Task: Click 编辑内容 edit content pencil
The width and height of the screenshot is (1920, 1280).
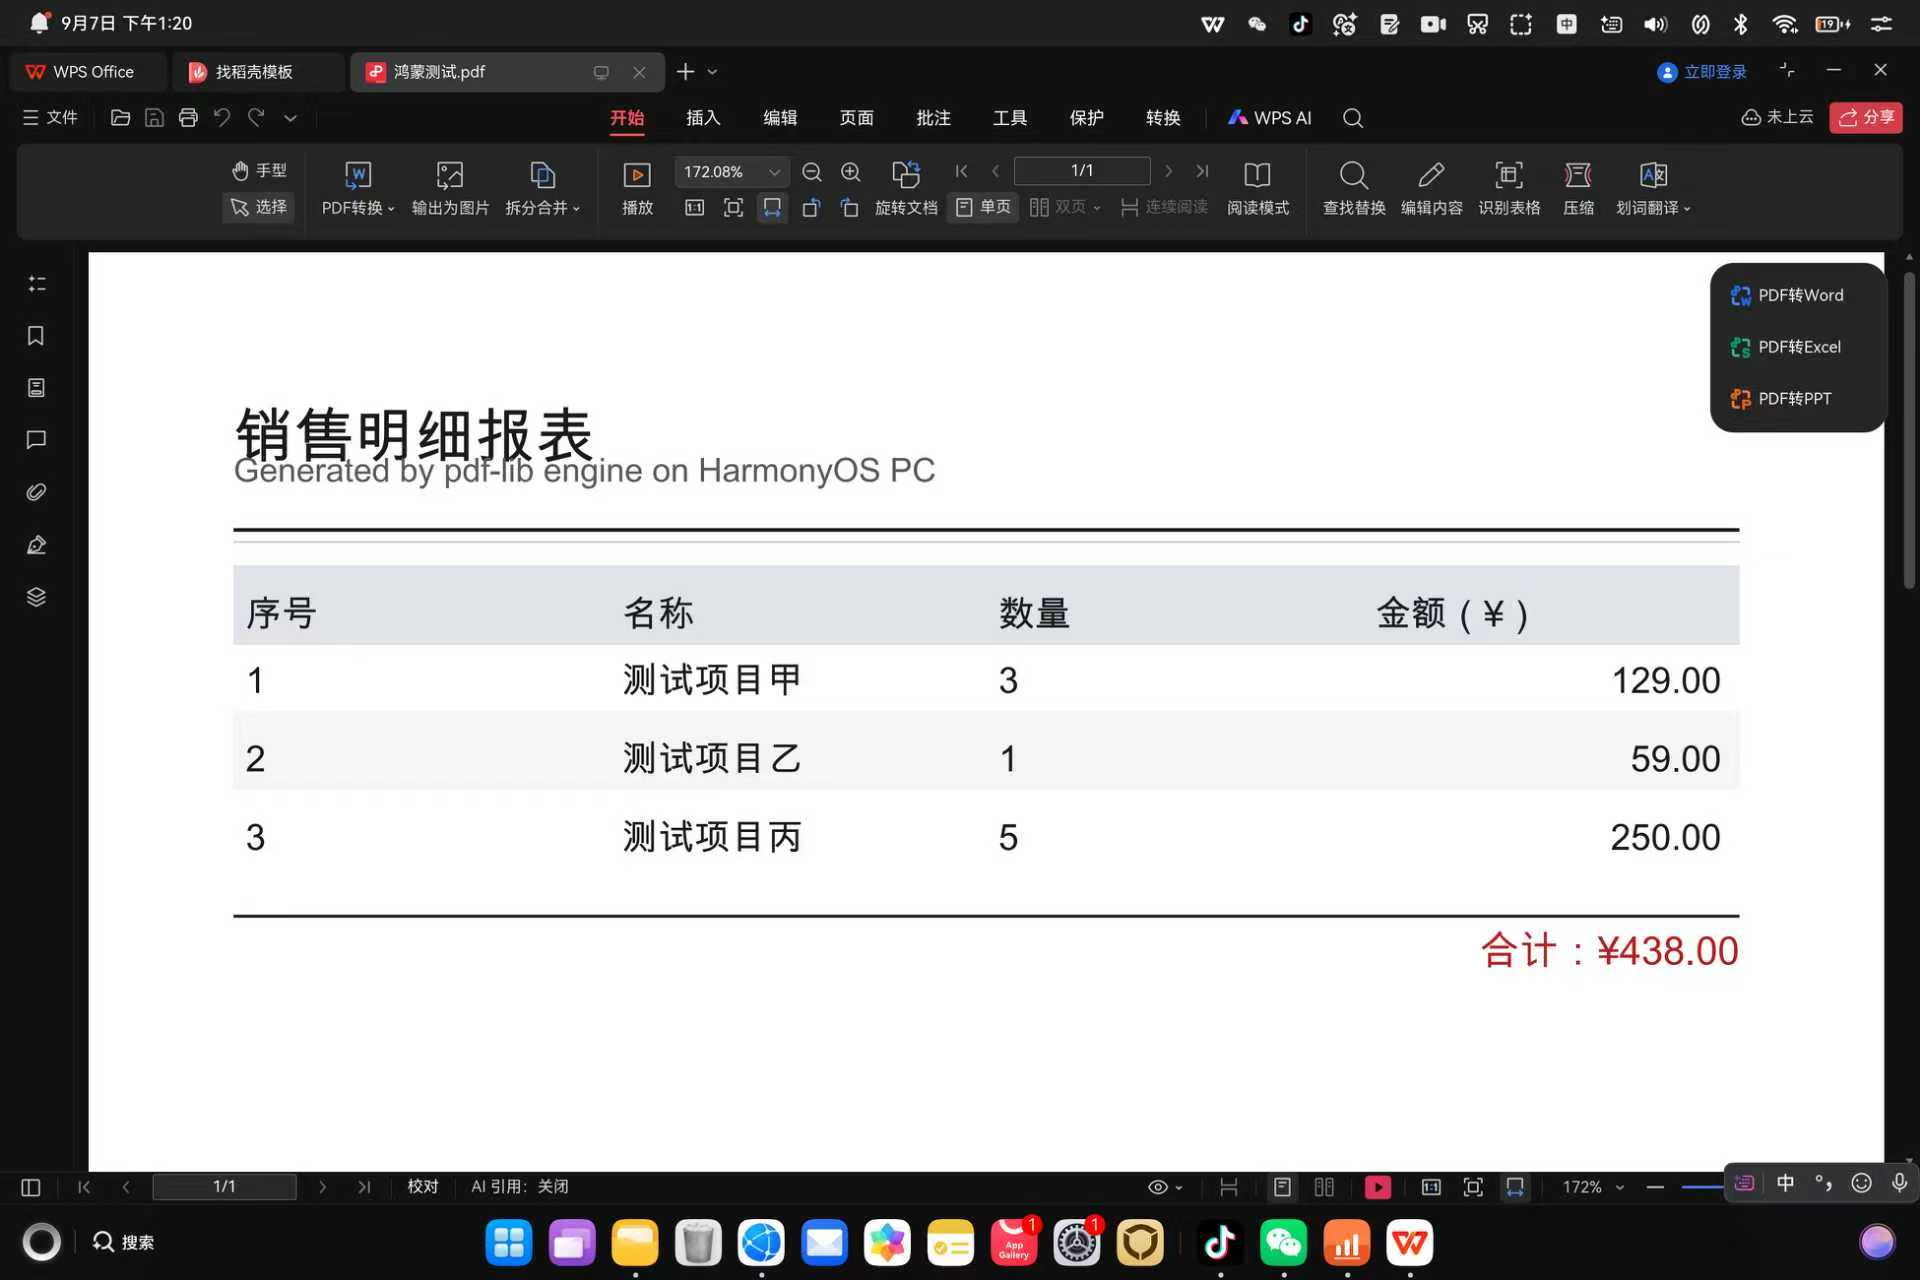Action: pos(1431,189)
